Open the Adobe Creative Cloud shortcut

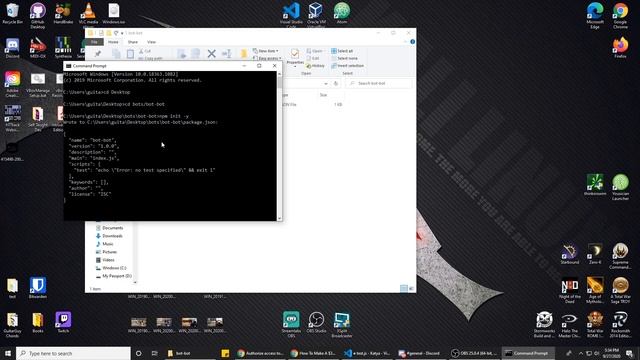12,84
